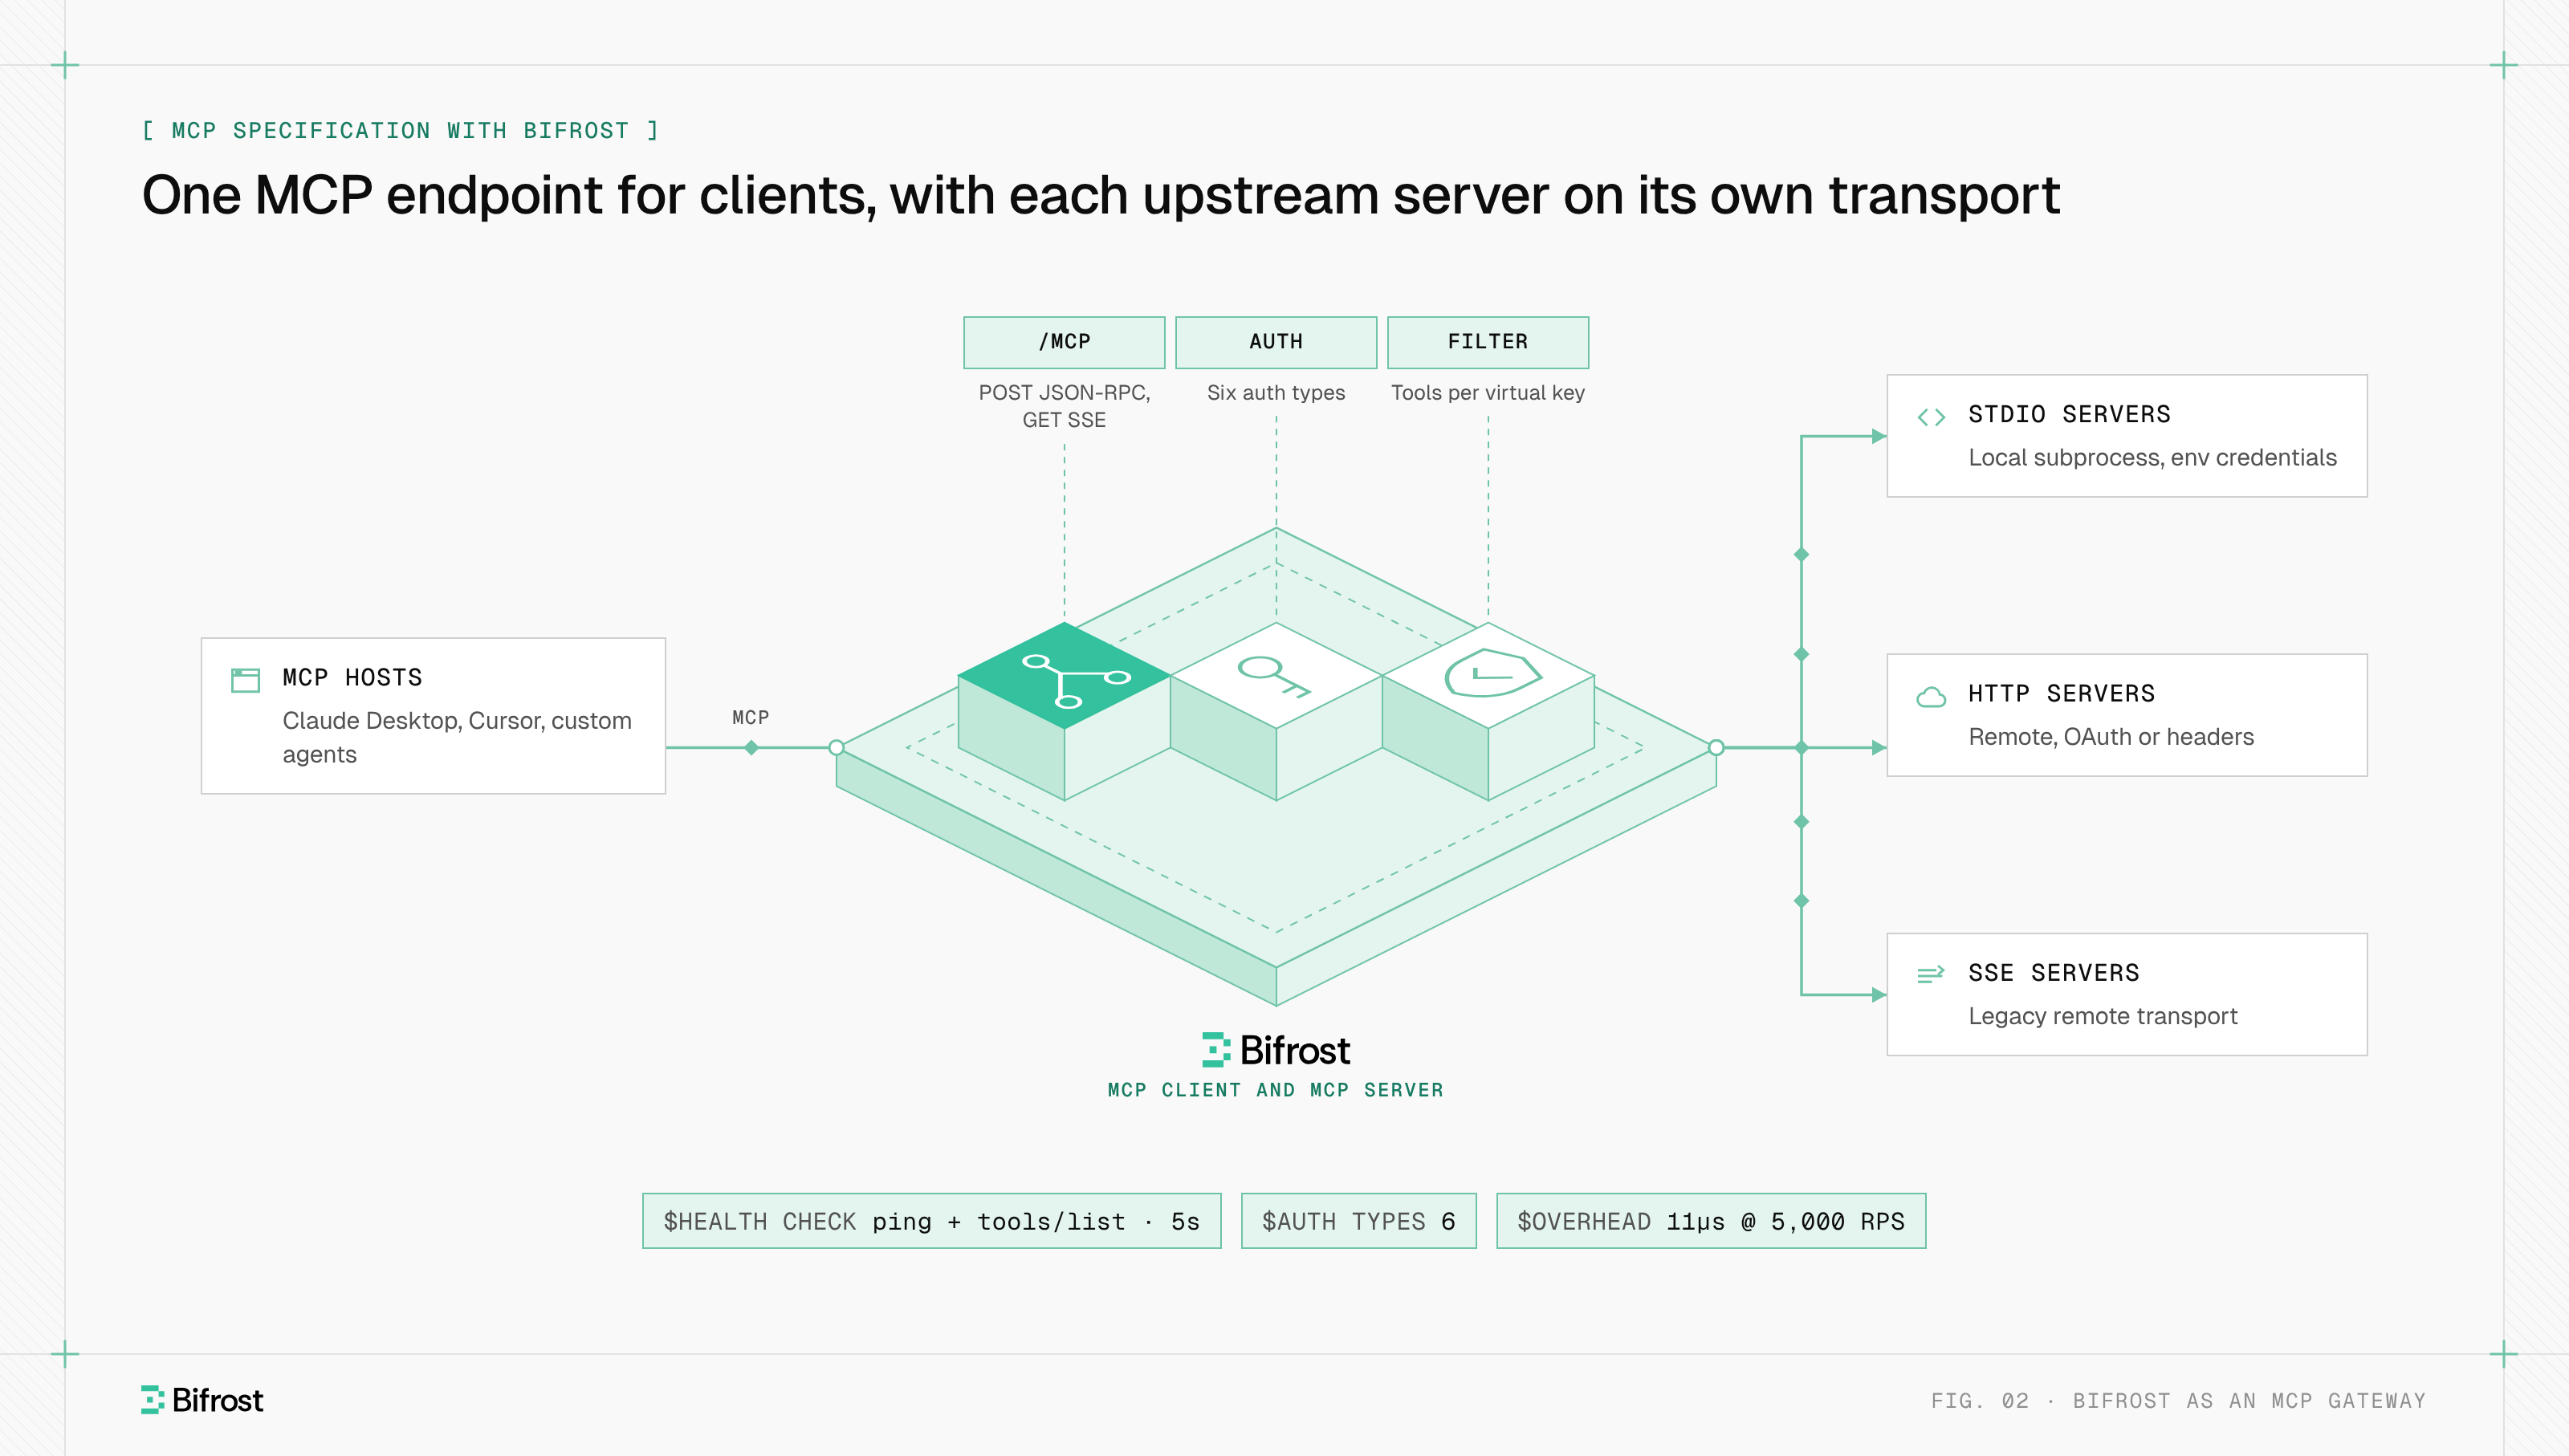Click the cloud icon beside HTTP SERVERS
This screenshot has height=1456, width=2569.
(x=1931, y=697)
